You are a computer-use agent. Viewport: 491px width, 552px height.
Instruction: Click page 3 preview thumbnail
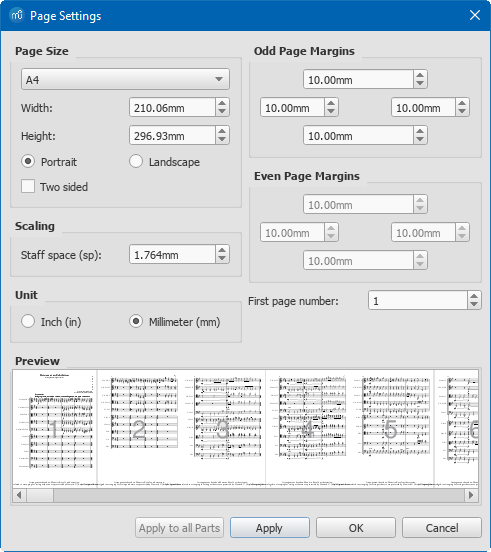click(224, 429)
